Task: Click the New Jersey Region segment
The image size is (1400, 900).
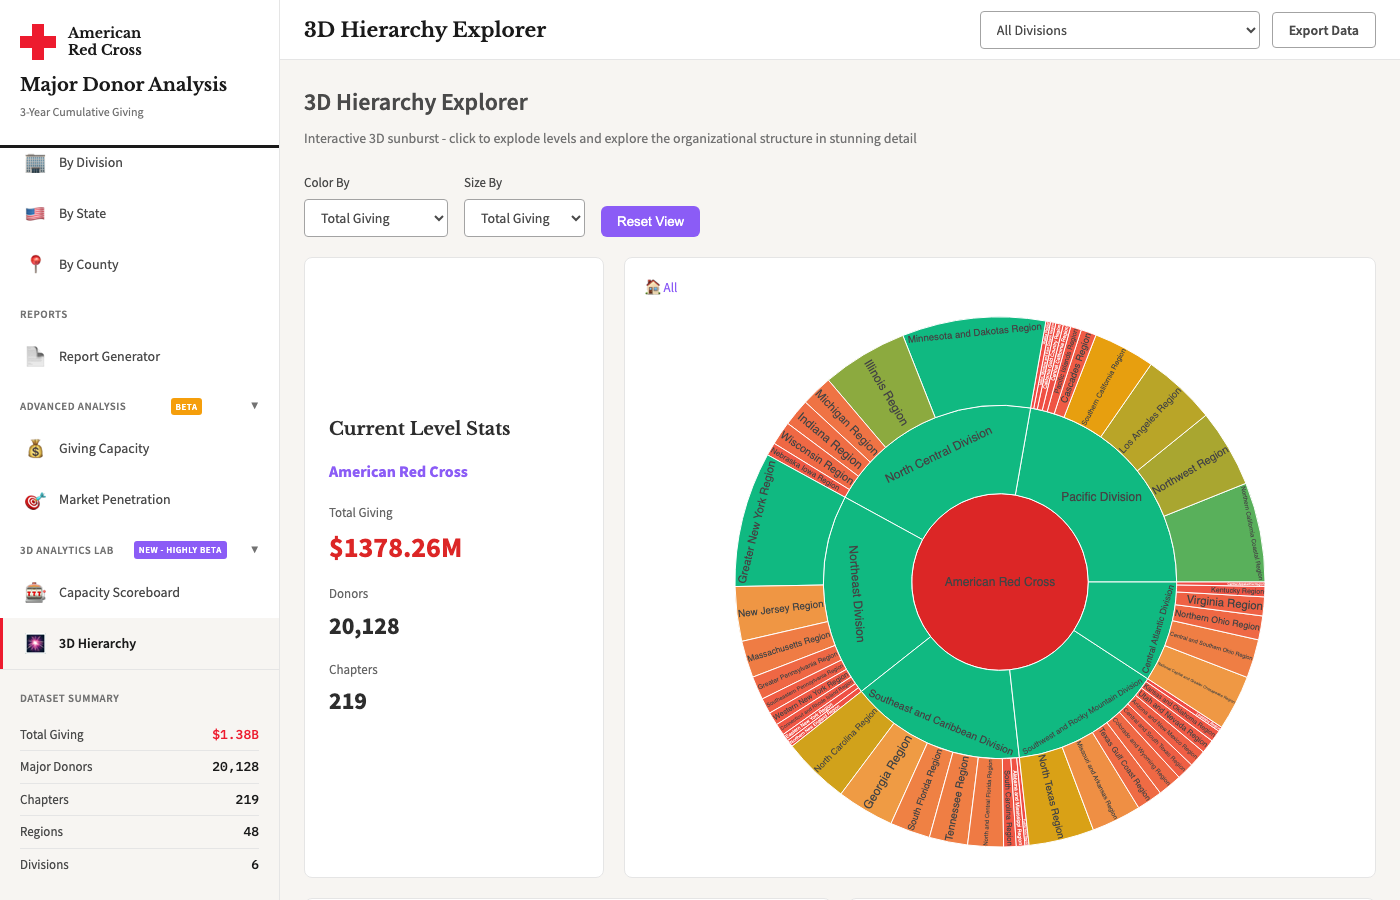Action: (x=780, y=608)
